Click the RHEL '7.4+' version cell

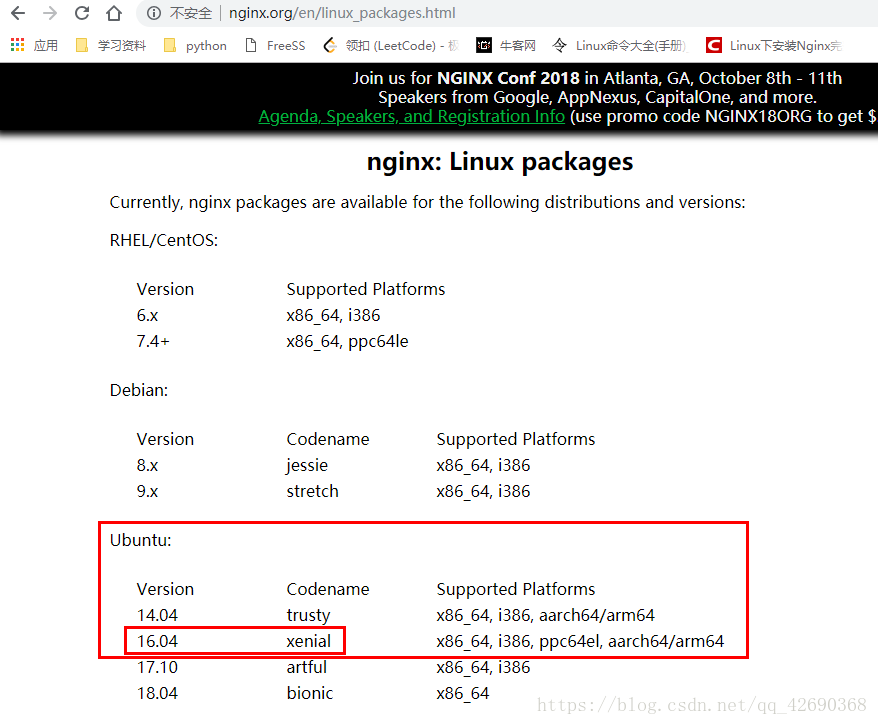[x=153, y=341]
